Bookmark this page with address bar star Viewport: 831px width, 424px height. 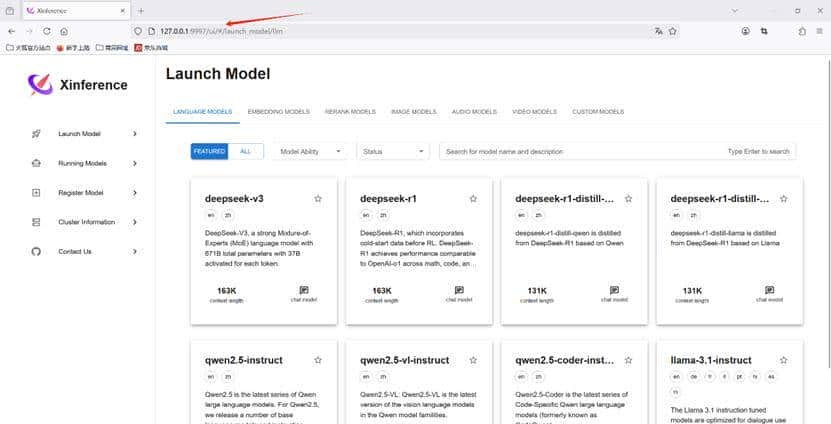[x=673, y=31]
